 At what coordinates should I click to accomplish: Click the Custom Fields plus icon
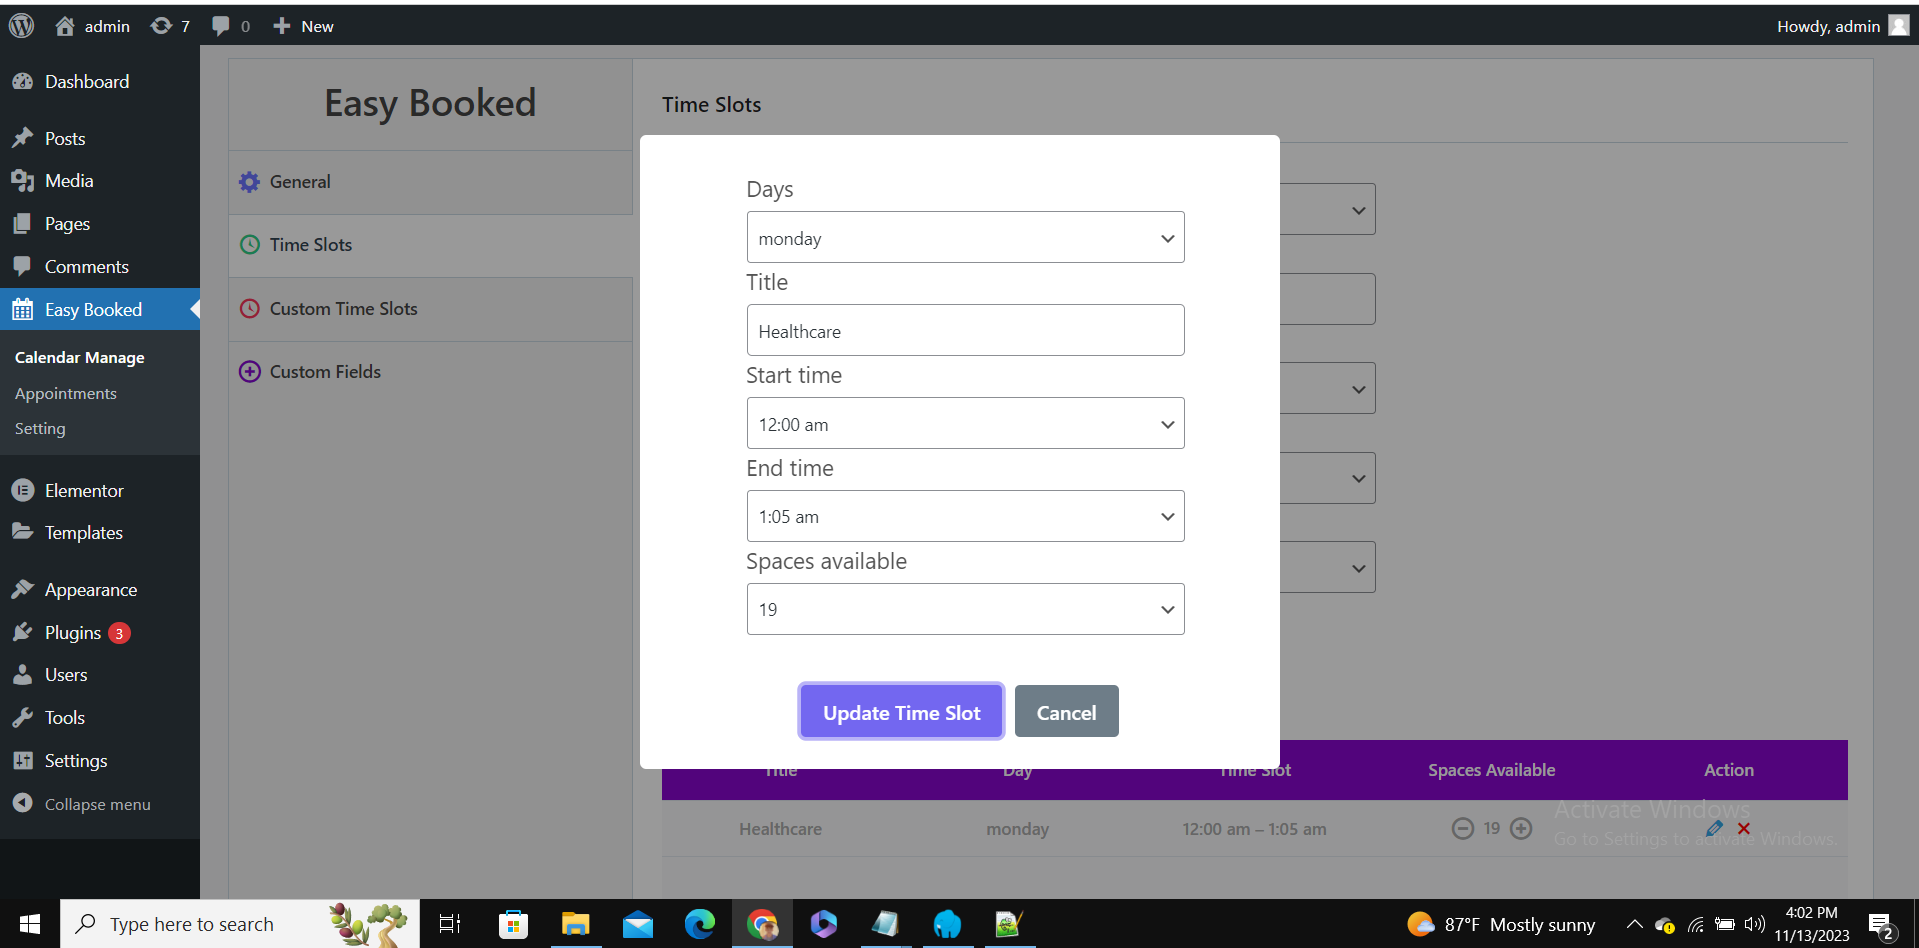coord(250,372)
